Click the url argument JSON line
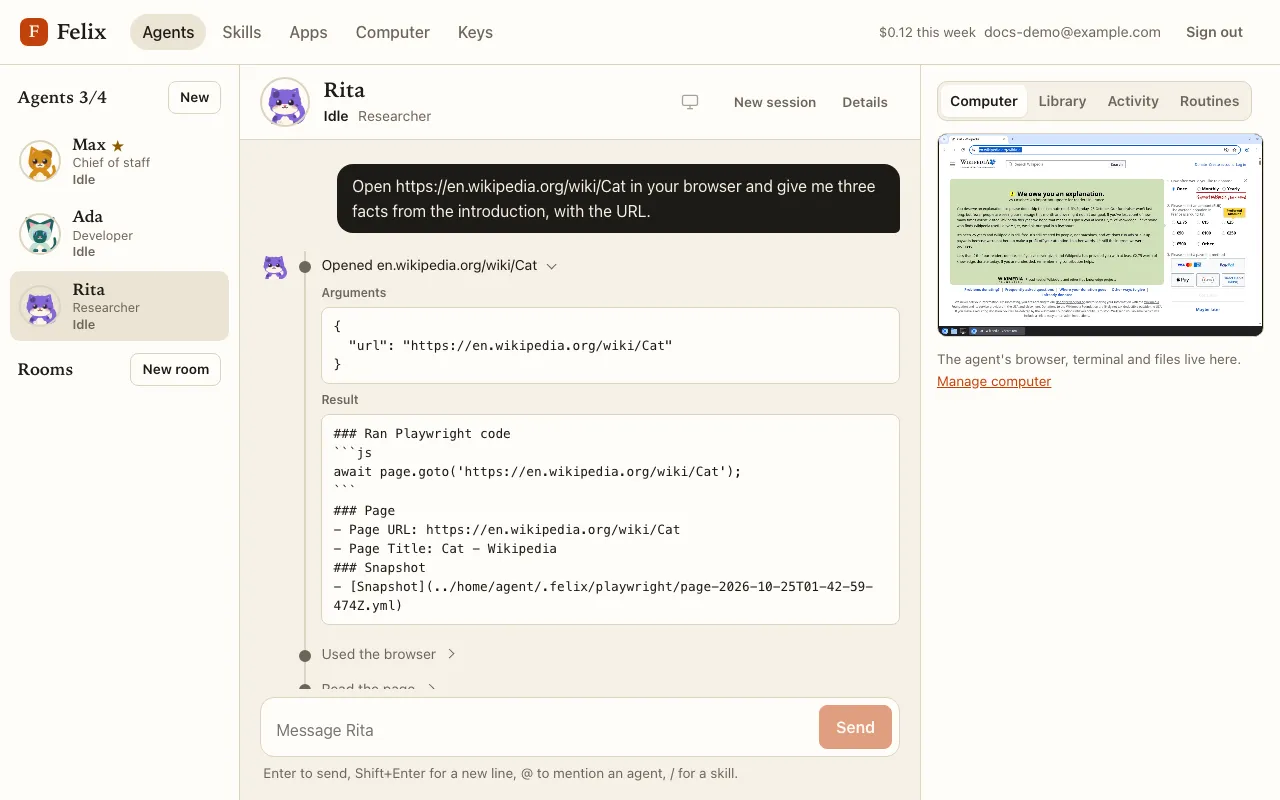Viewport: 1280px width, 800px height. click(x=510, y=345)
